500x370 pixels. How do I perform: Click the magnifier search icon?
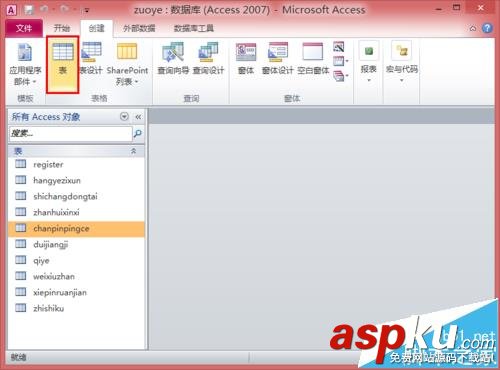[x=138, y=134]
